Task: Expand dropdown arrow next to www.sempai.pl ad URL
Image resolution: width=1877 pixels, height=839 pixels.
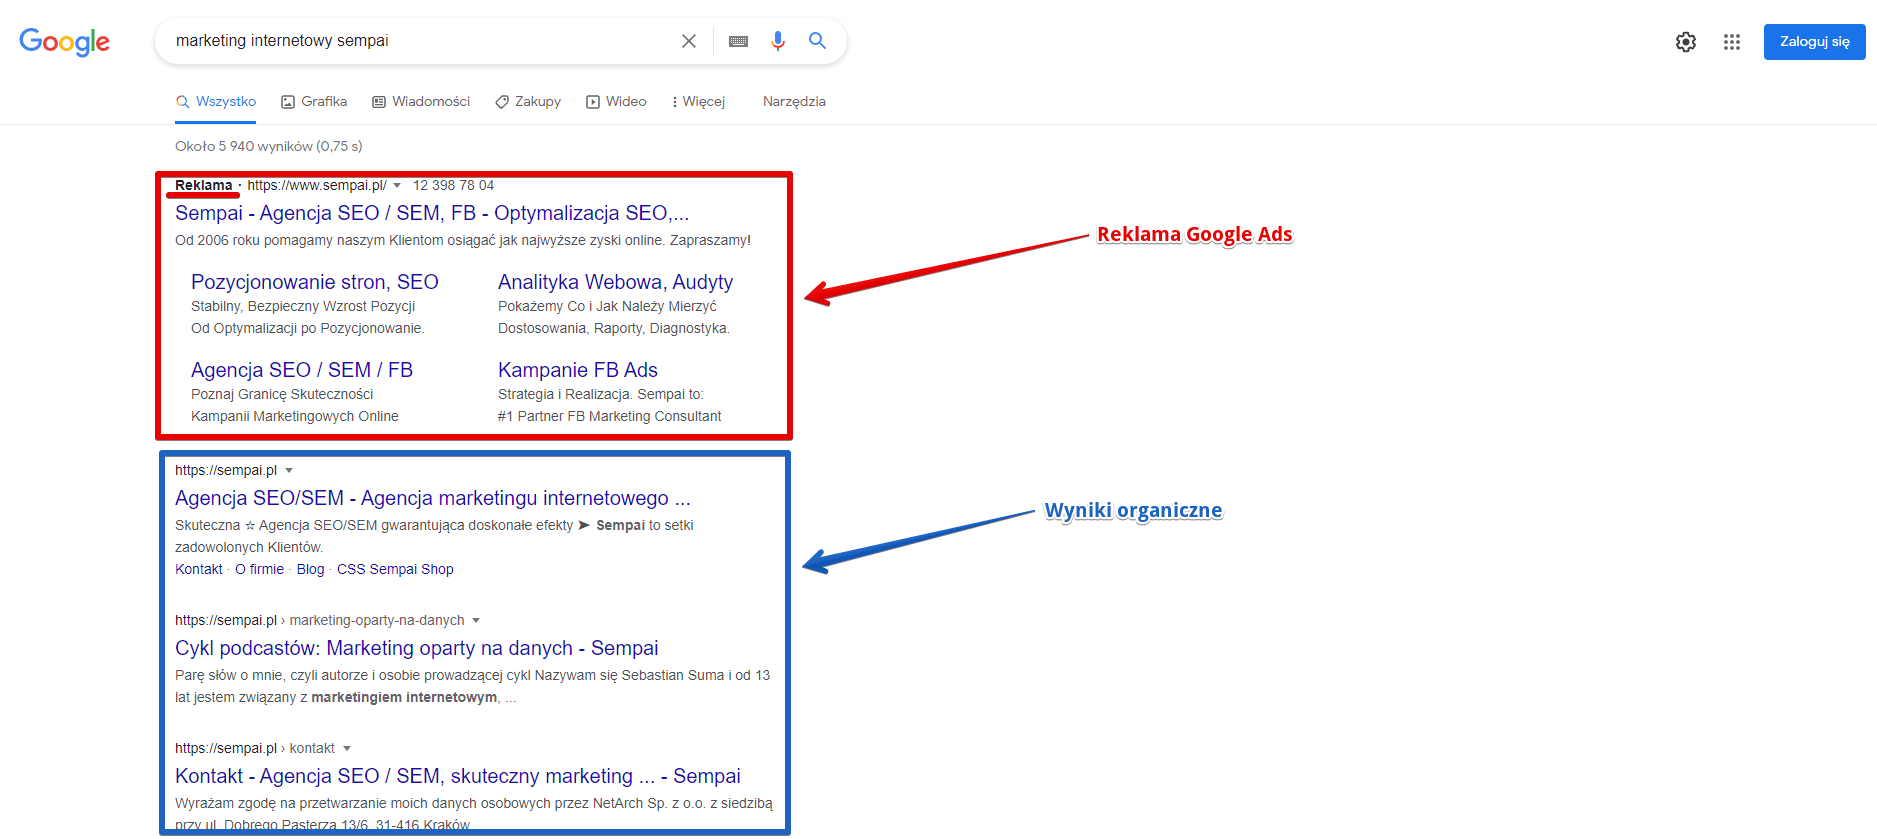Action: pyautogui.click(x=397, y=186)
